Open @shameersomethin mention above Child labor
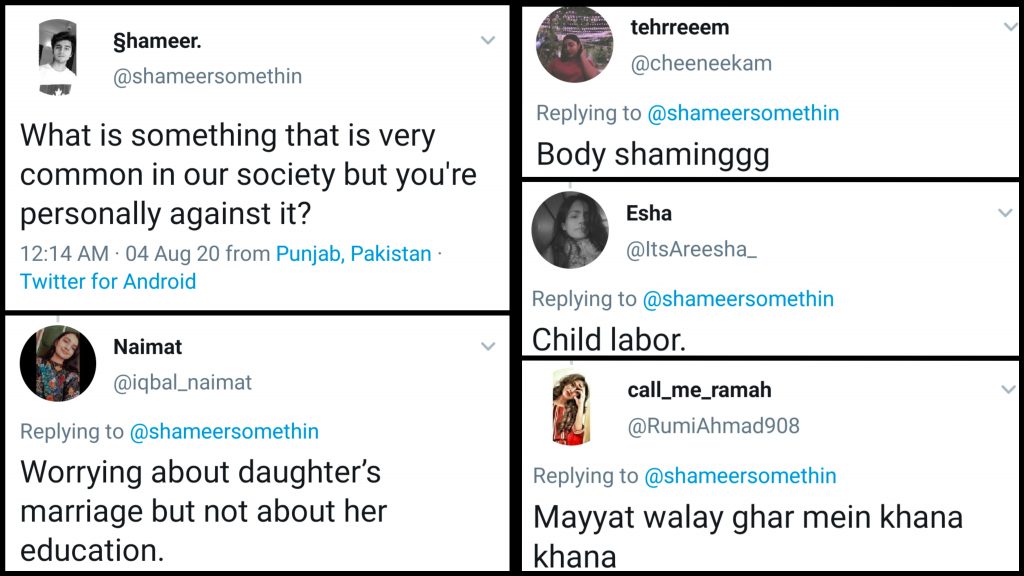1024x576 pixels. 738,299
